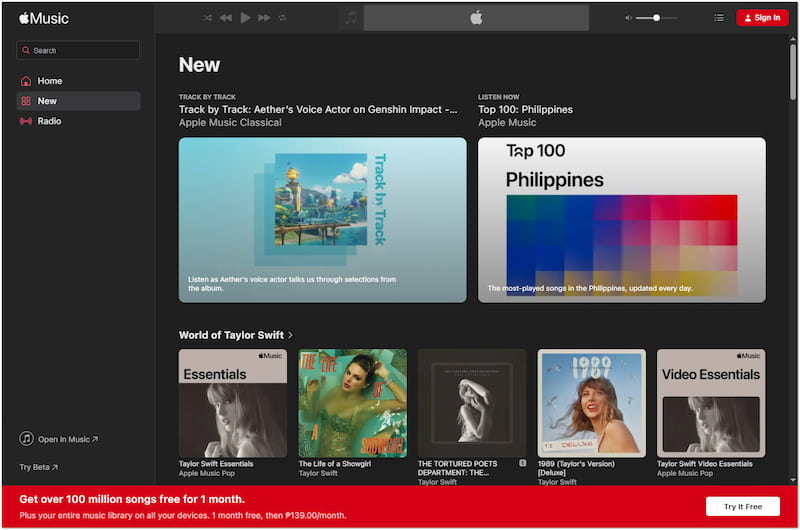
Task: Click Taylor Swift Essentials title text
Action: click(x=216, y=464)
